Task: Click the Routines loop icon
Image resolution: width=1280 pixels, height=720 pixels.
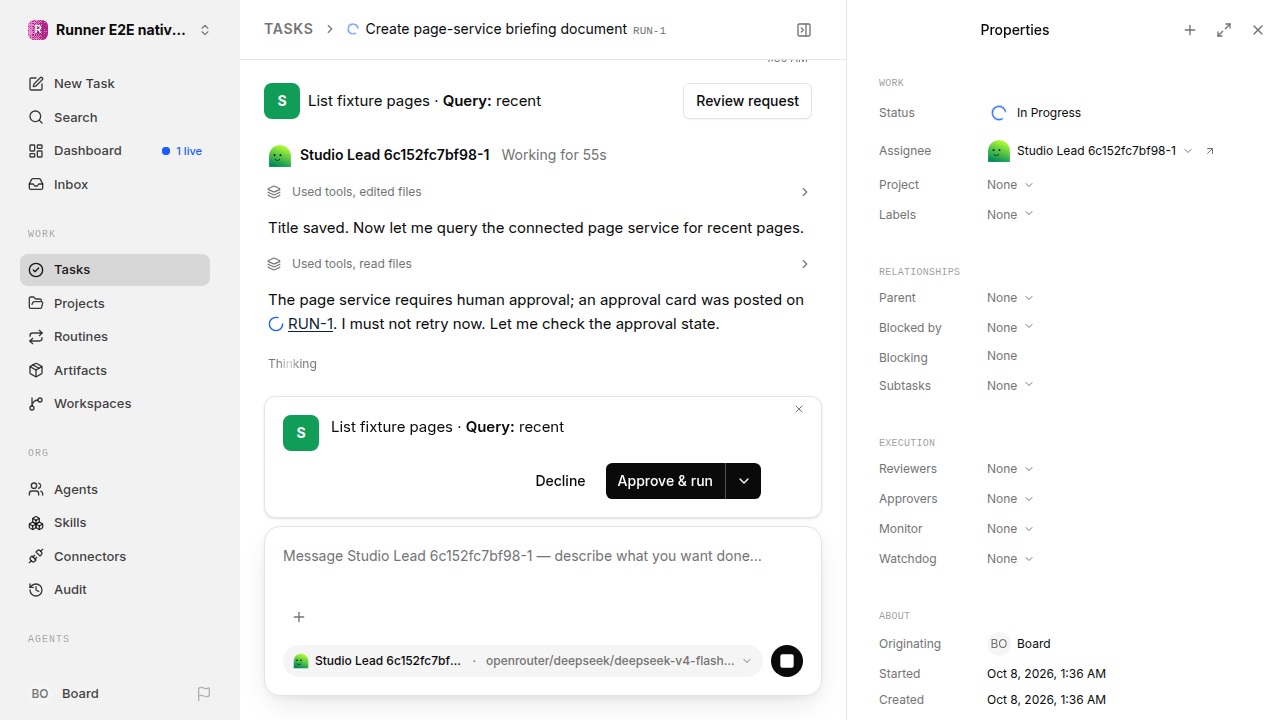Action: (36, 337)
